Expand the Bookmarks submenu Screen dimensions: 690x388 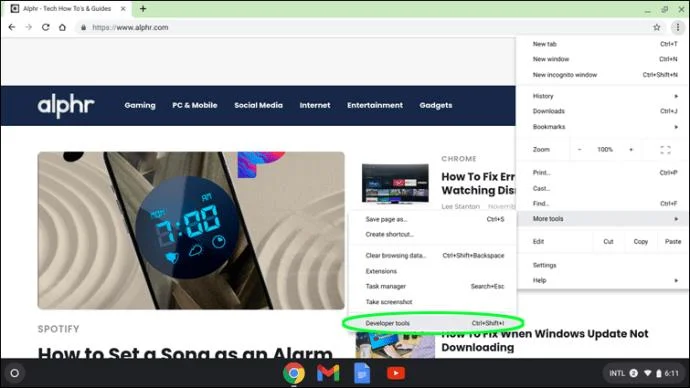click(603, 127)
